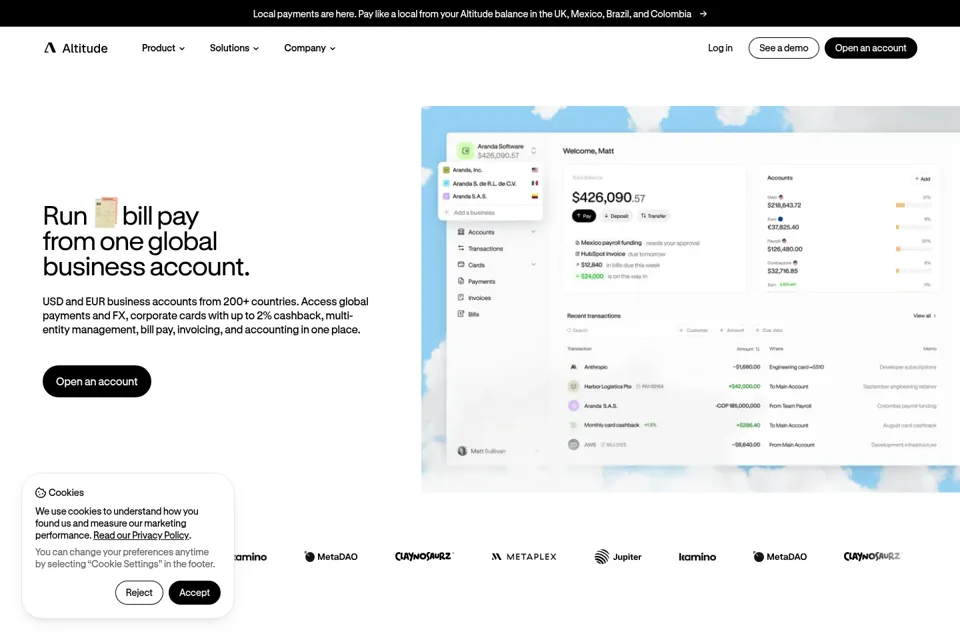Click Log in

coord(720,48)
